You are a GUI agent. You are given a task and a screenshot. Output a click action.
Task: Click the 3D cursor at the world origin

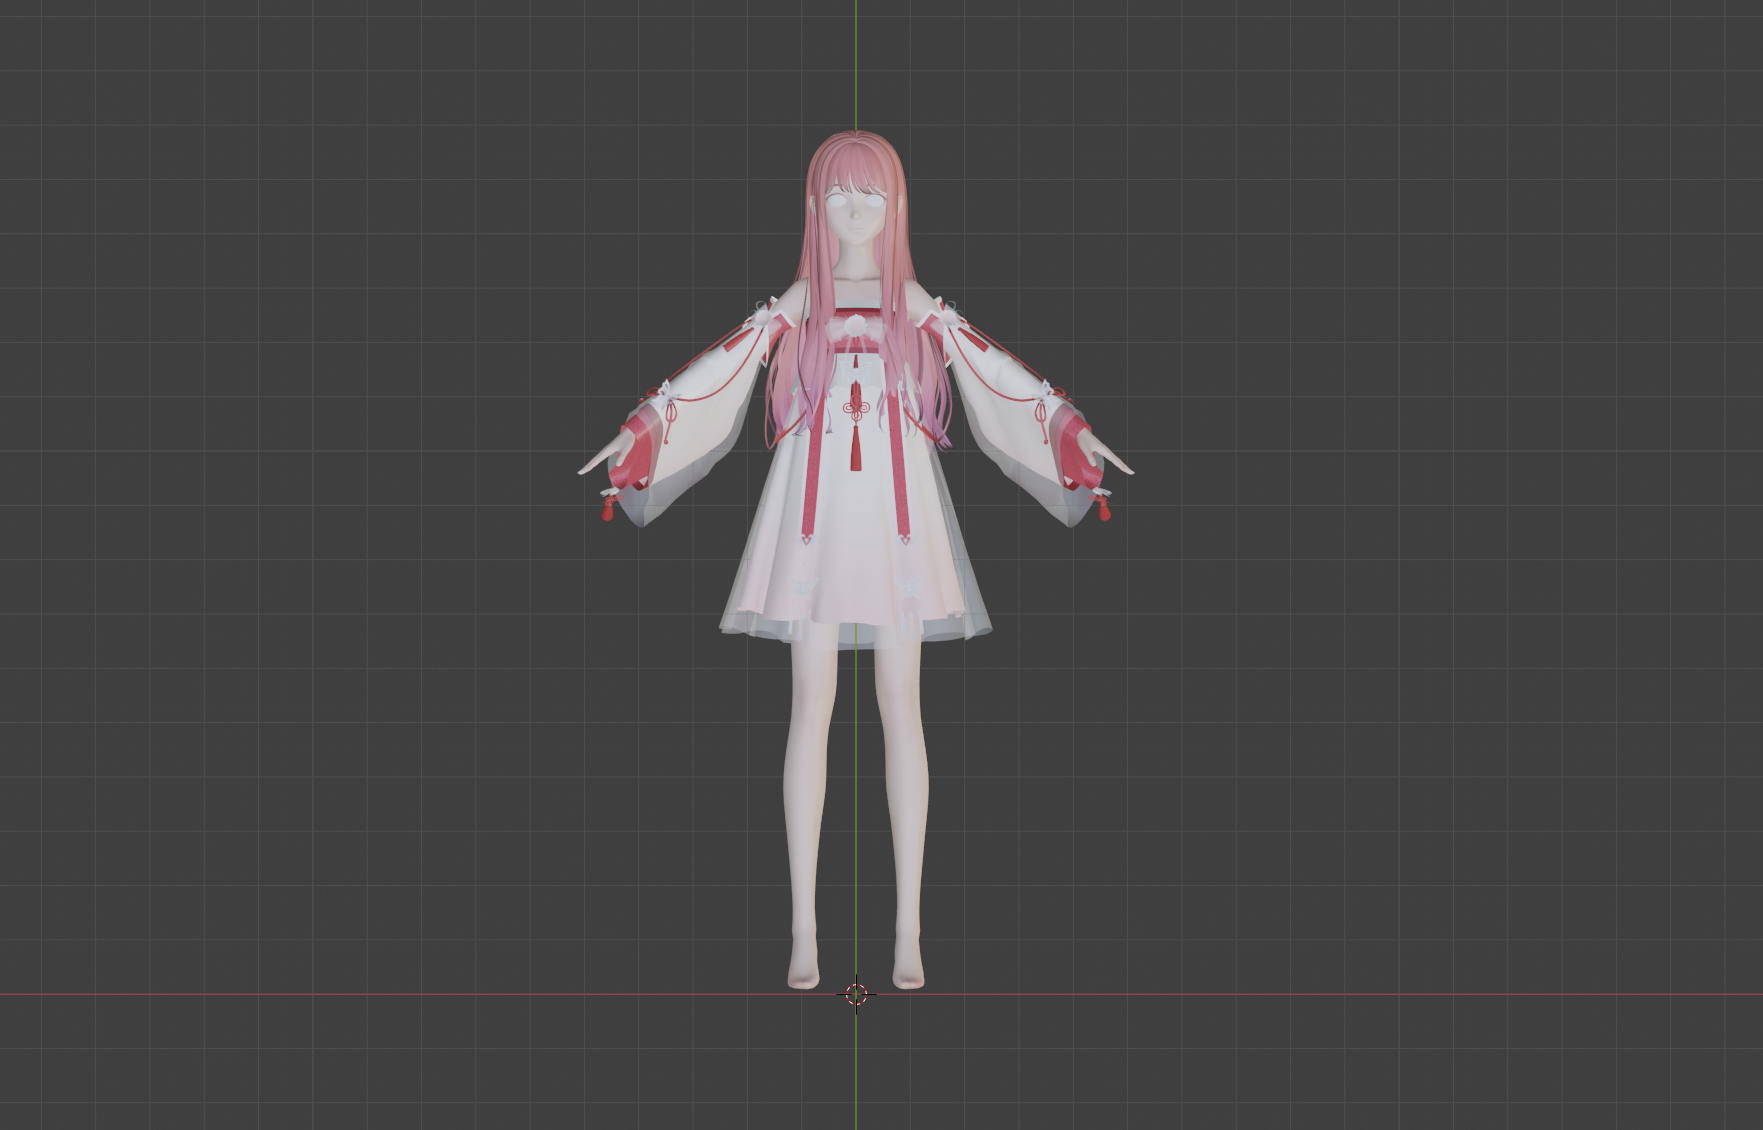tap(856, 994)
